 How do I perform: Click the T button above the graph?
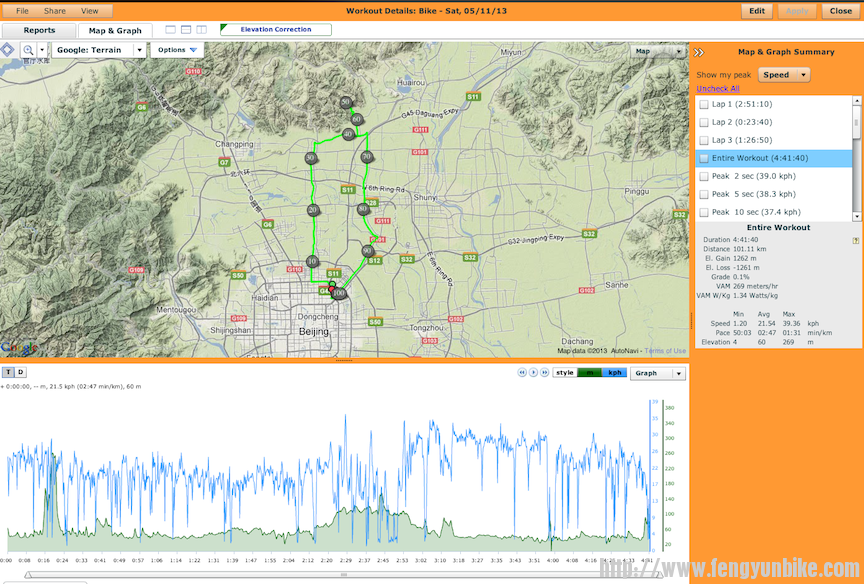tap(7, 372)
